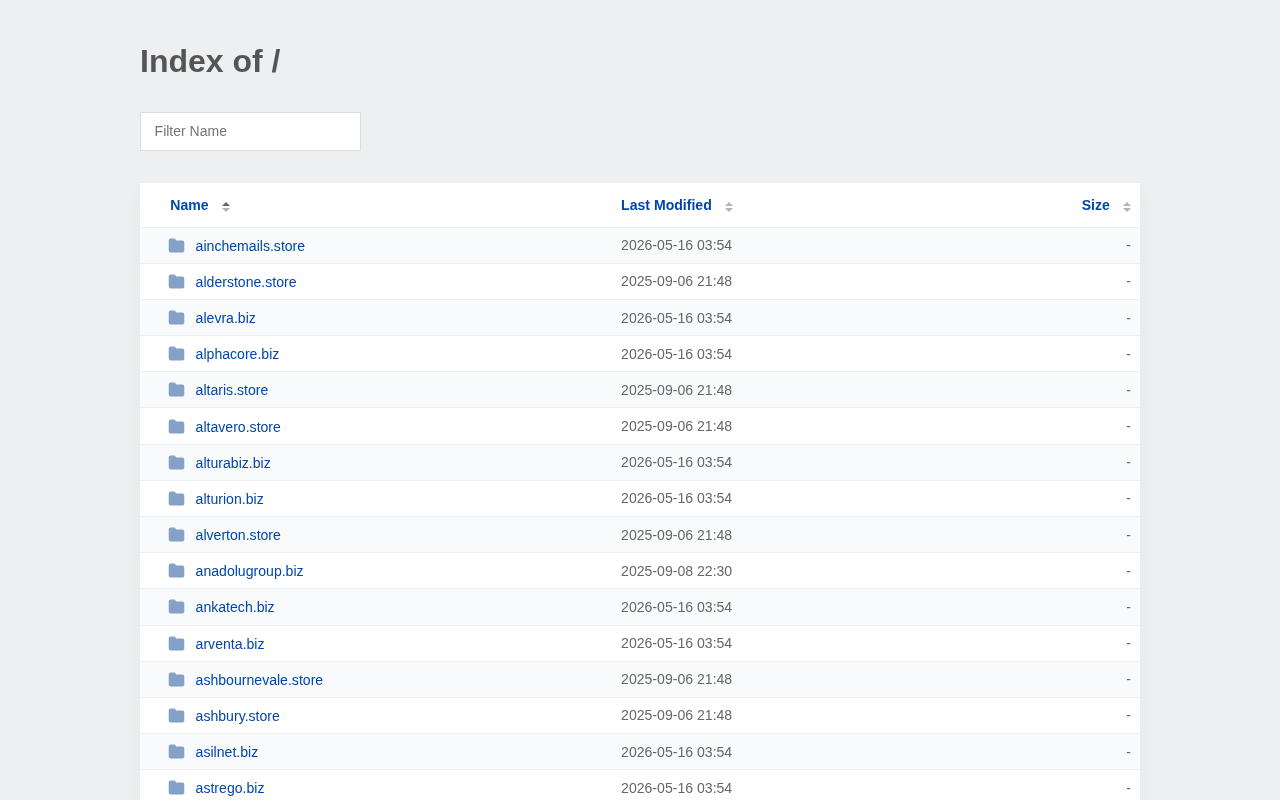1280x800 pixels.
Task: Click folder icon beside ashbury.store
Action: pyautogui.click(x=176, y=716)
